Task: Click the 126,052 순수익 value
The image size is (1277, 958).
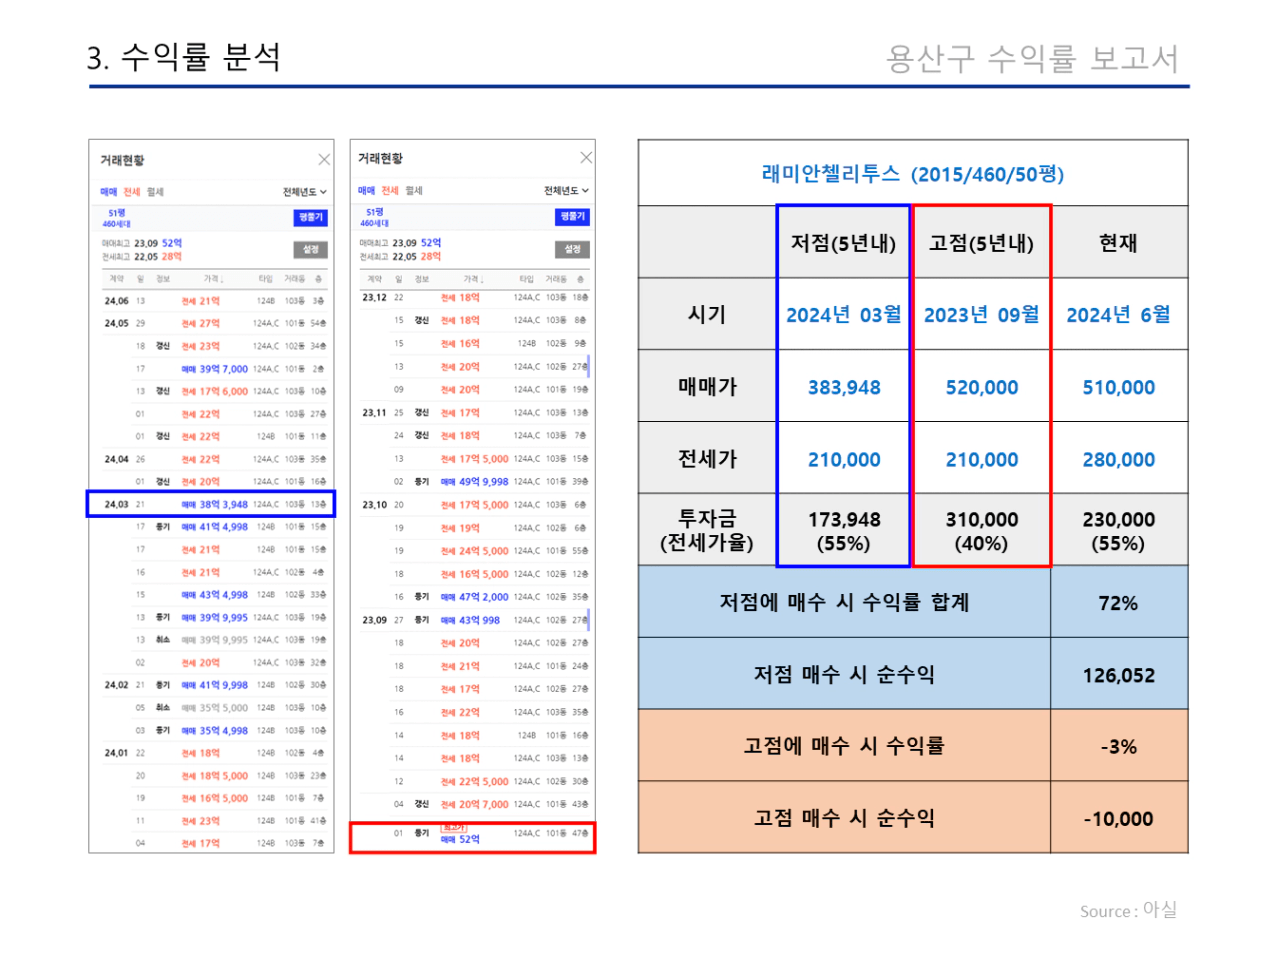Action: [x=1119, y=676]
